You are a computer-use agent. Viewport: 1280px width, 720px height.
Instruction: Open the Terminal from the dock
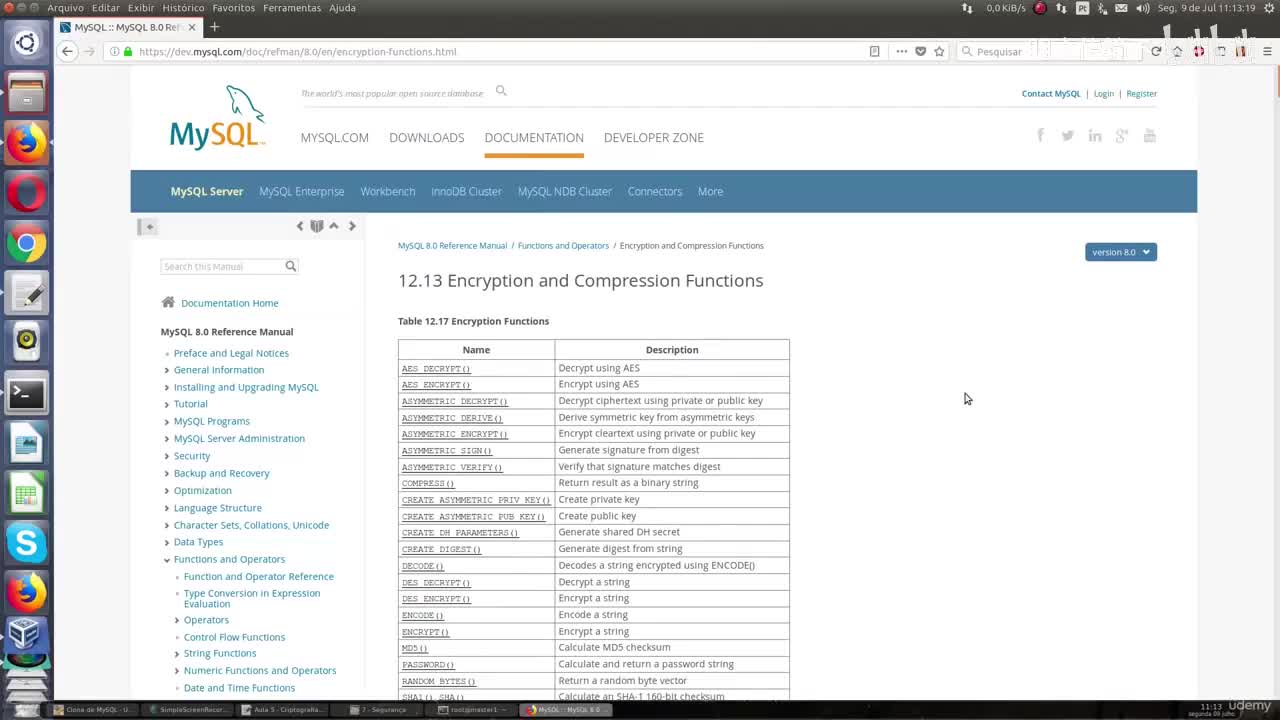26,394
